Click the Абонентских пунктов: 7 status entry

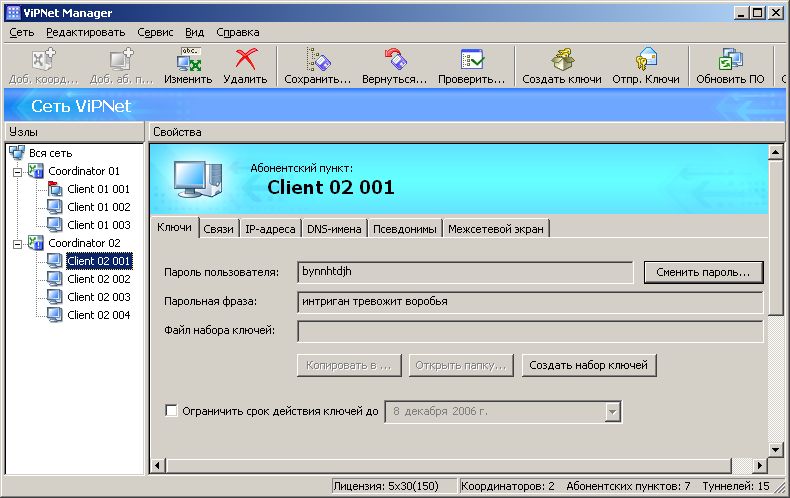tap(628, 486)
